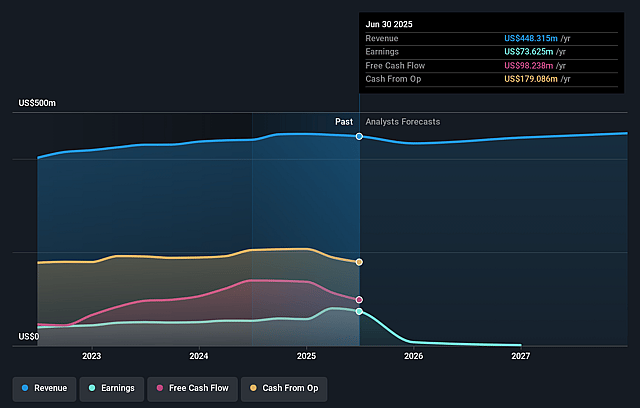This screenshot has height=408, width=640.
Task: Click the US$448.315m revenue value
Action: [x=531, y=38]
